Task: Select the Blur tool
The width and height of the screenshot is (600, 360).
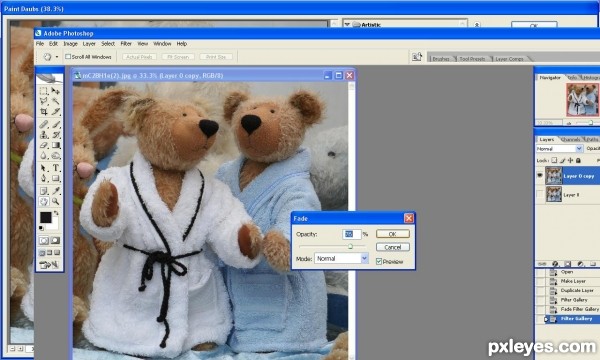Action: [x=44, y=155]
